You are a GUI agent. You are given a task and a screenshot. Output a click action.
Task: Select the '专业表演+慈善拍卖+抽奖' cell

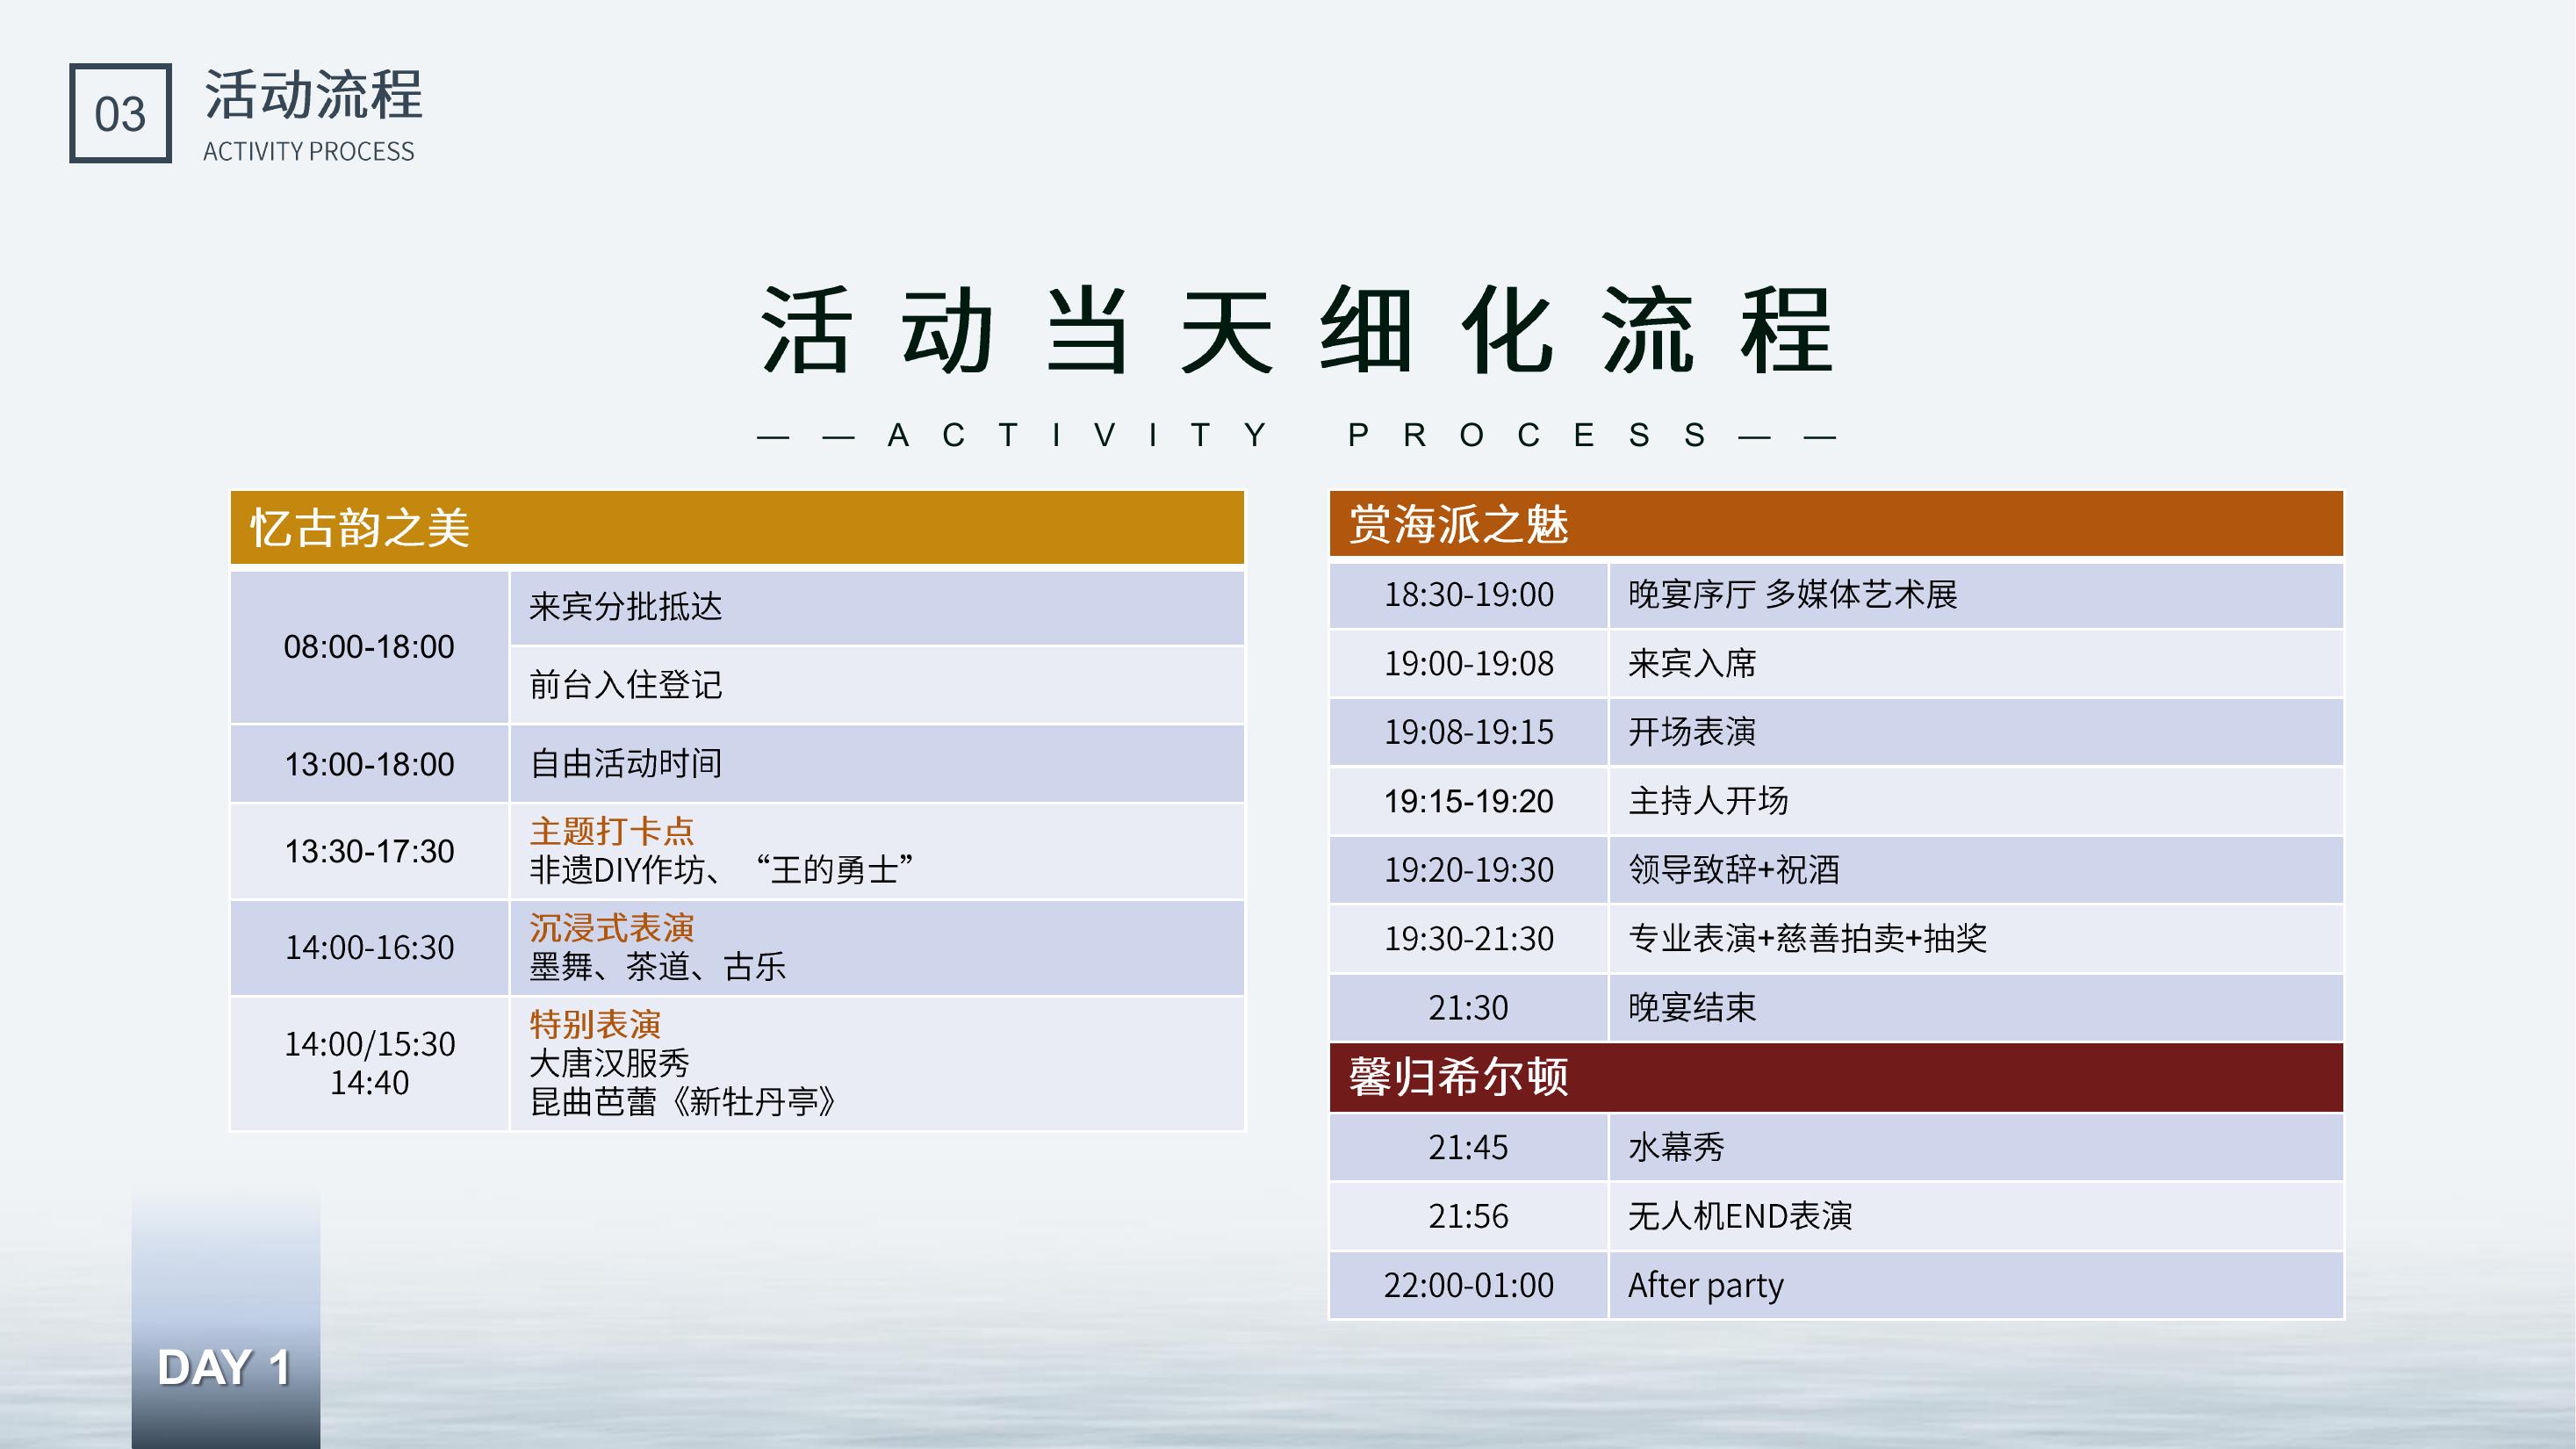[x=1976, y=939]
